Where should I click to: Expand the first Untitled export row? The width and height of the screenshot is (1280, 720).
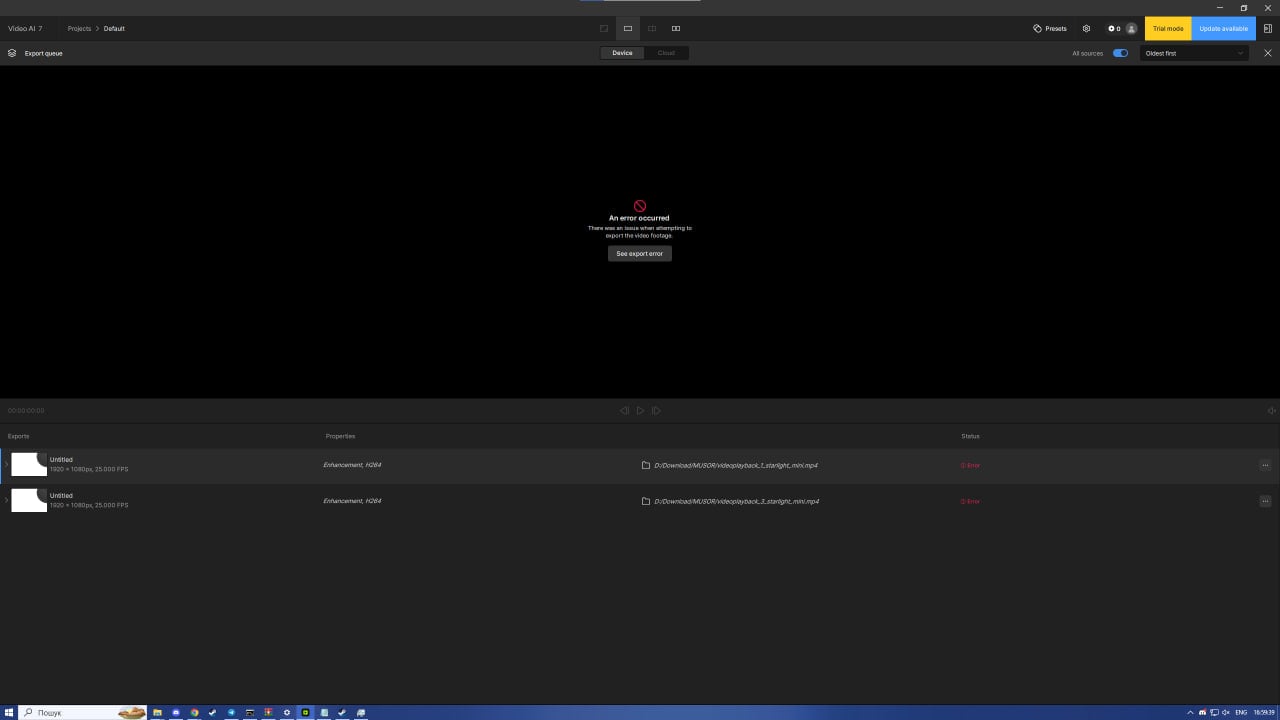tap(6, 465)
